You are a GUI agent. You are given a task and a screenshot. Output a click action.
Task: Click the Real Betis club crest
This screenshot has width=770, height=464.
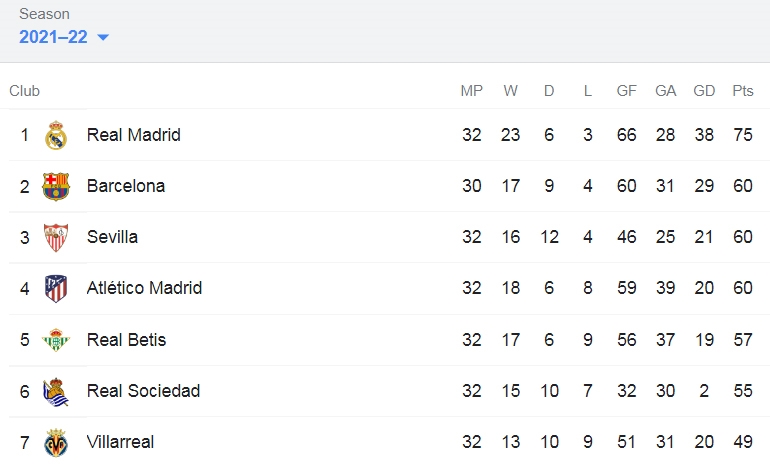[x=56, y=340]
